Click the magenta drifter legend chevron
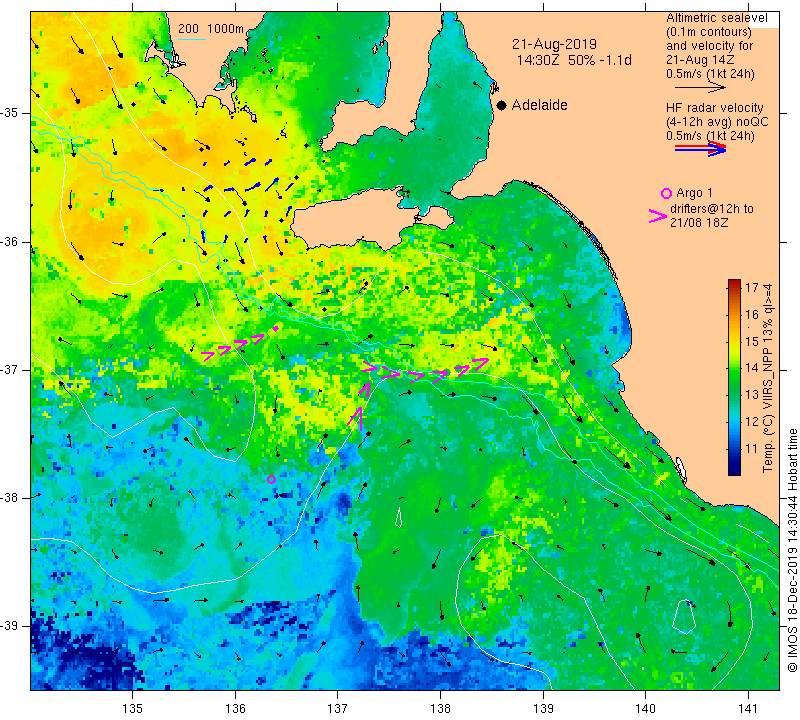 658,216
